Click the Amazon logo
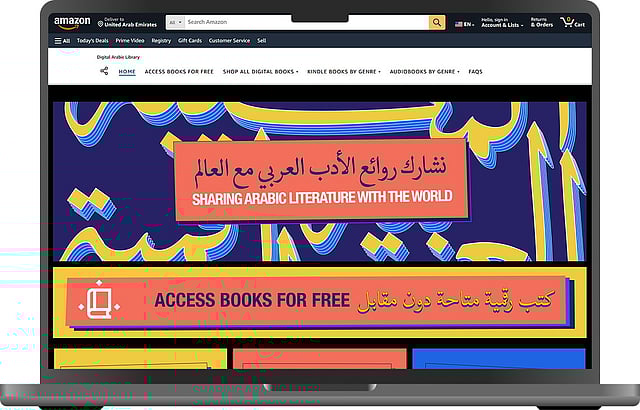Image resolution: width=640 pixels, height=410 pixels. 72,21
